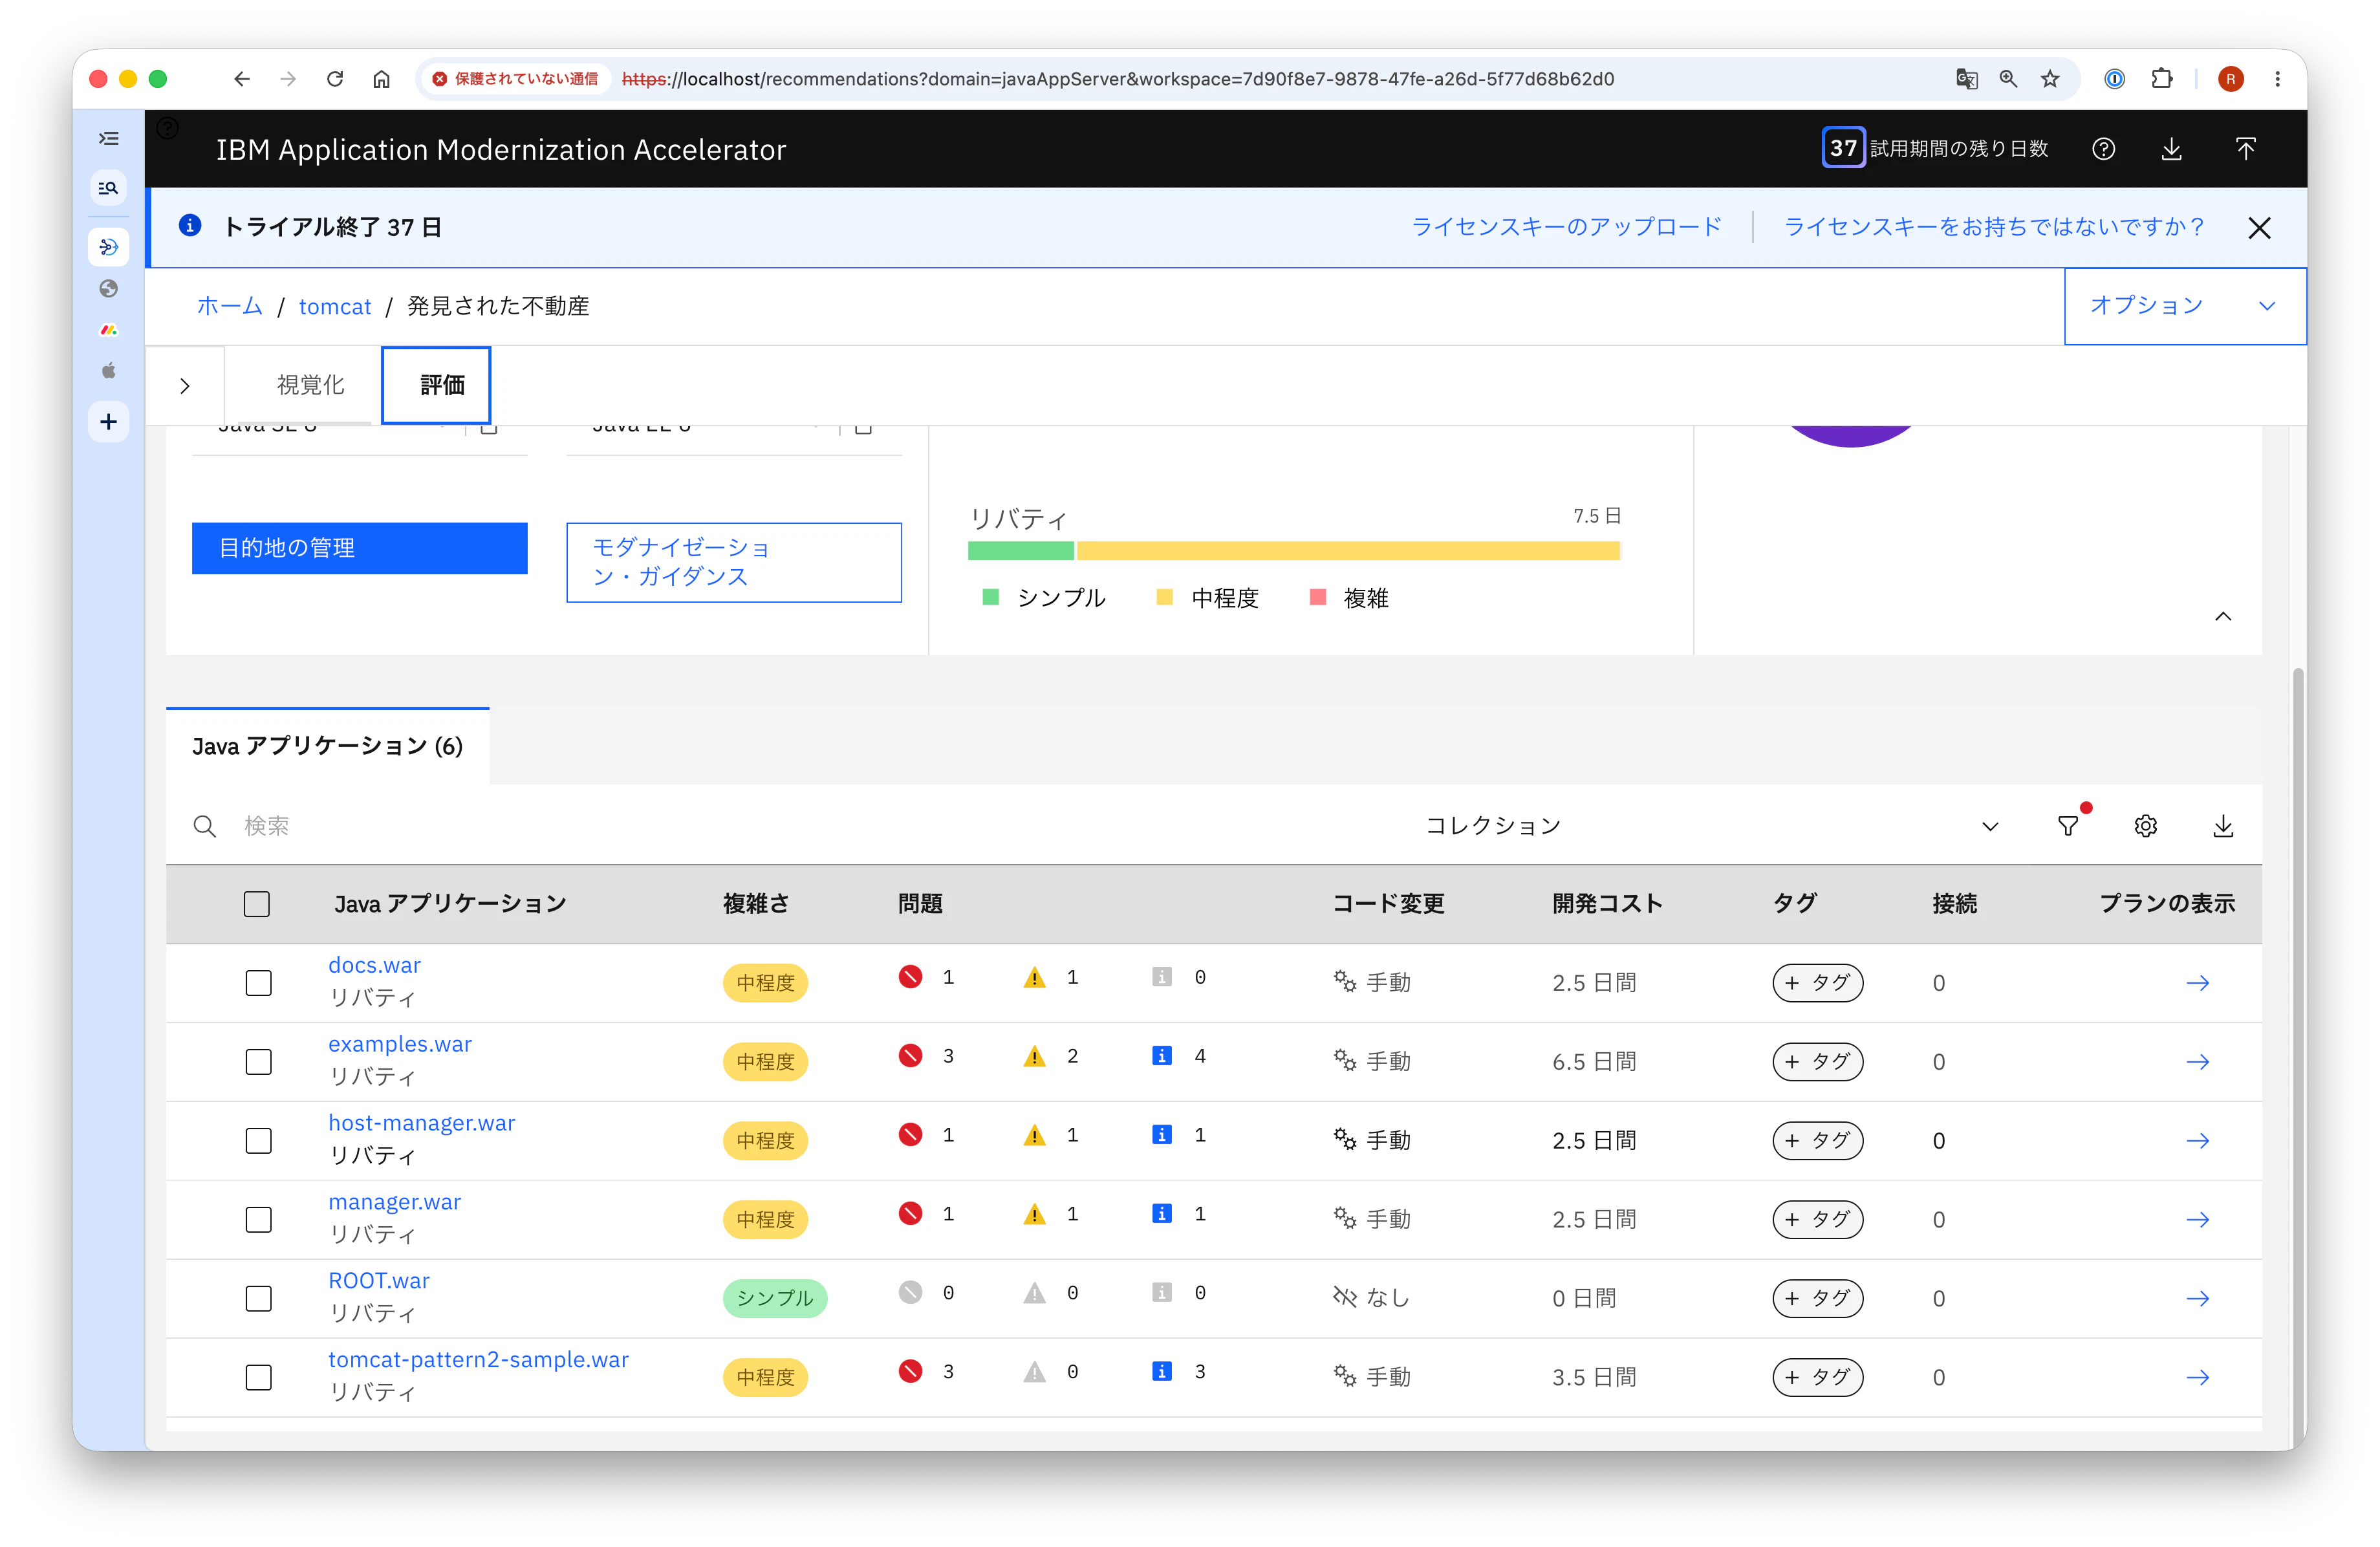2380x1547 pixels.
Task: Add a tag to examples.war row
Action: point(1817,1062)
